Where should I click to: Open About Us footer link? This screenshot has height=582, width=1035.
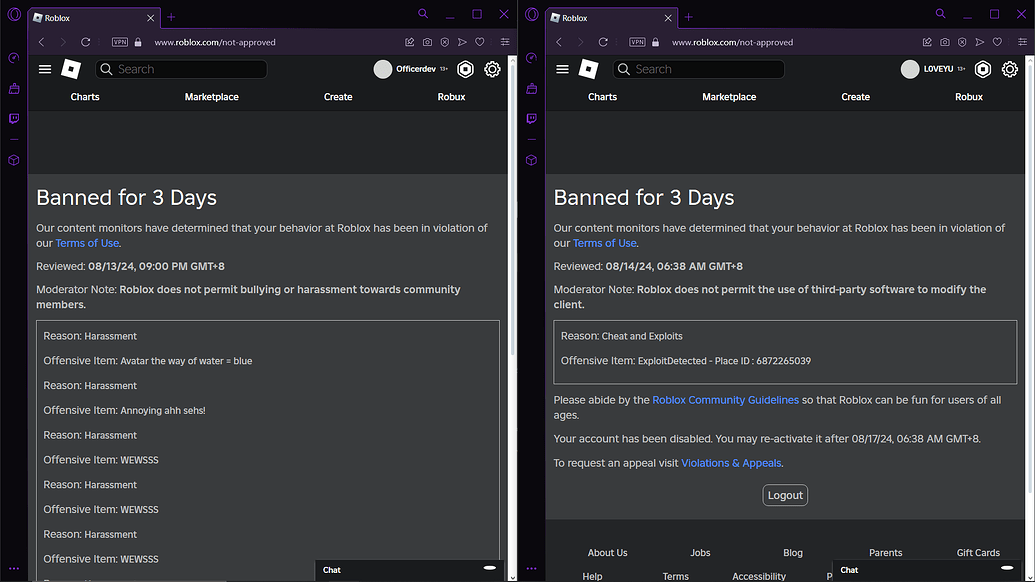(607, 553)
